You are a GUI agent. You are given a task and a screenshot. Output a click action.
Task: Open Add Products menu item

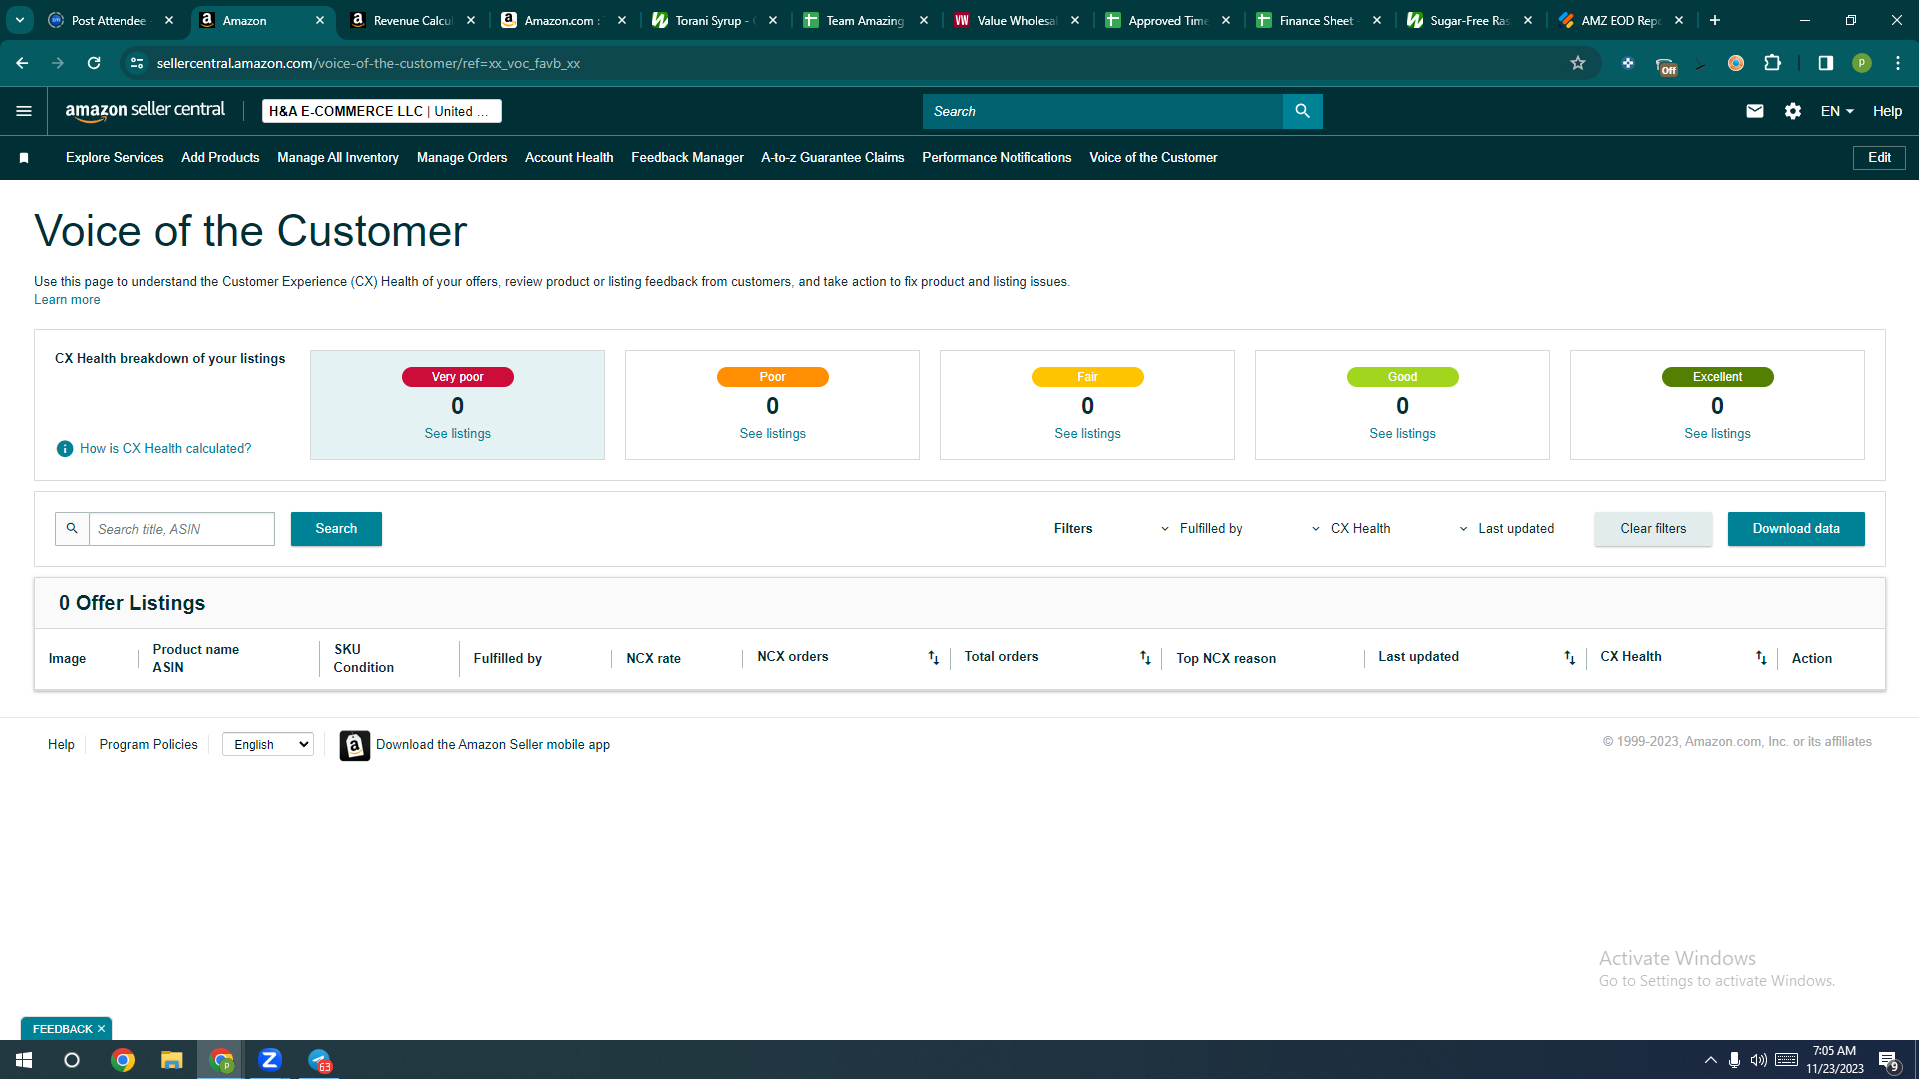click(x=220, y=158)
